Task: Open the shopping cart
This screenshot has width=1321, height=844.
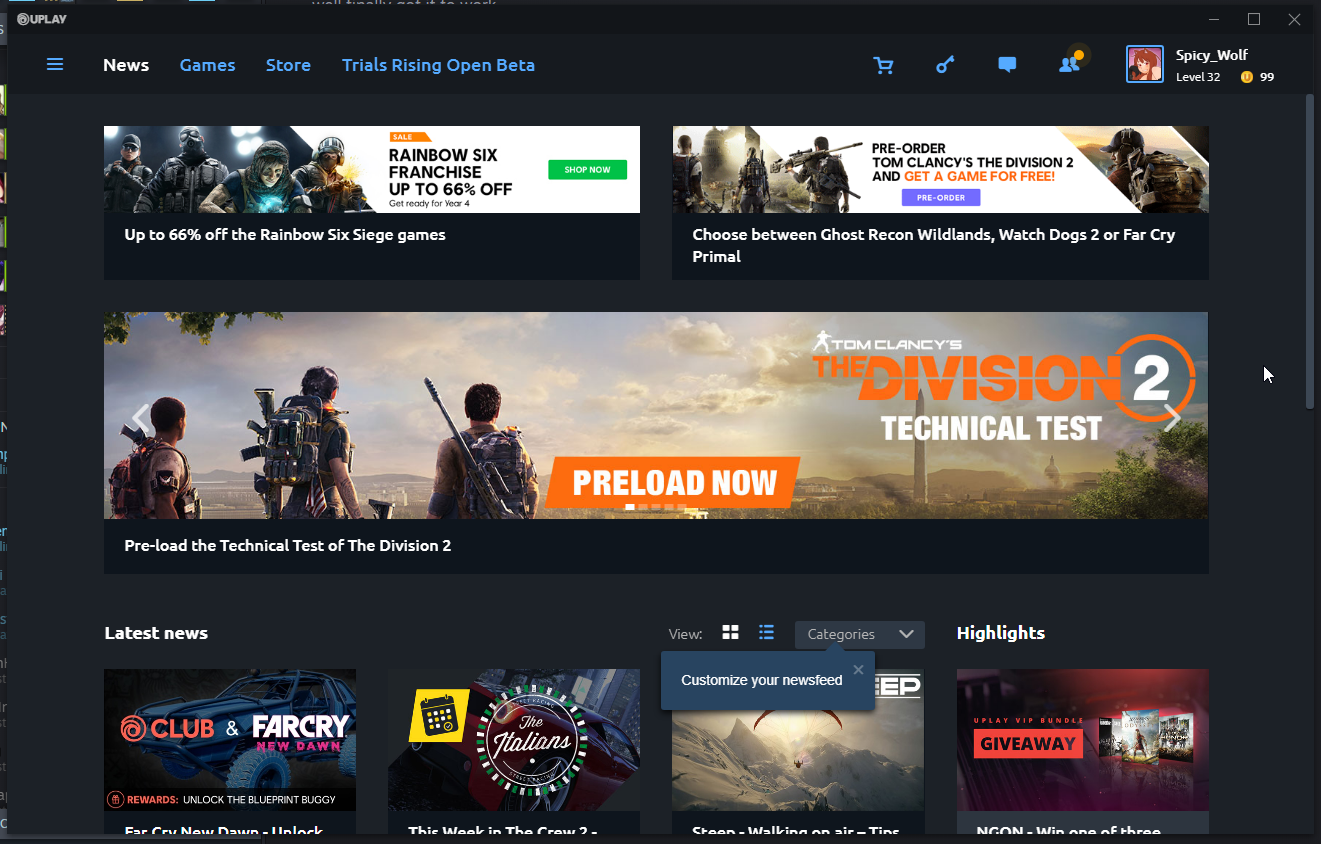Action: click(883, 65)
